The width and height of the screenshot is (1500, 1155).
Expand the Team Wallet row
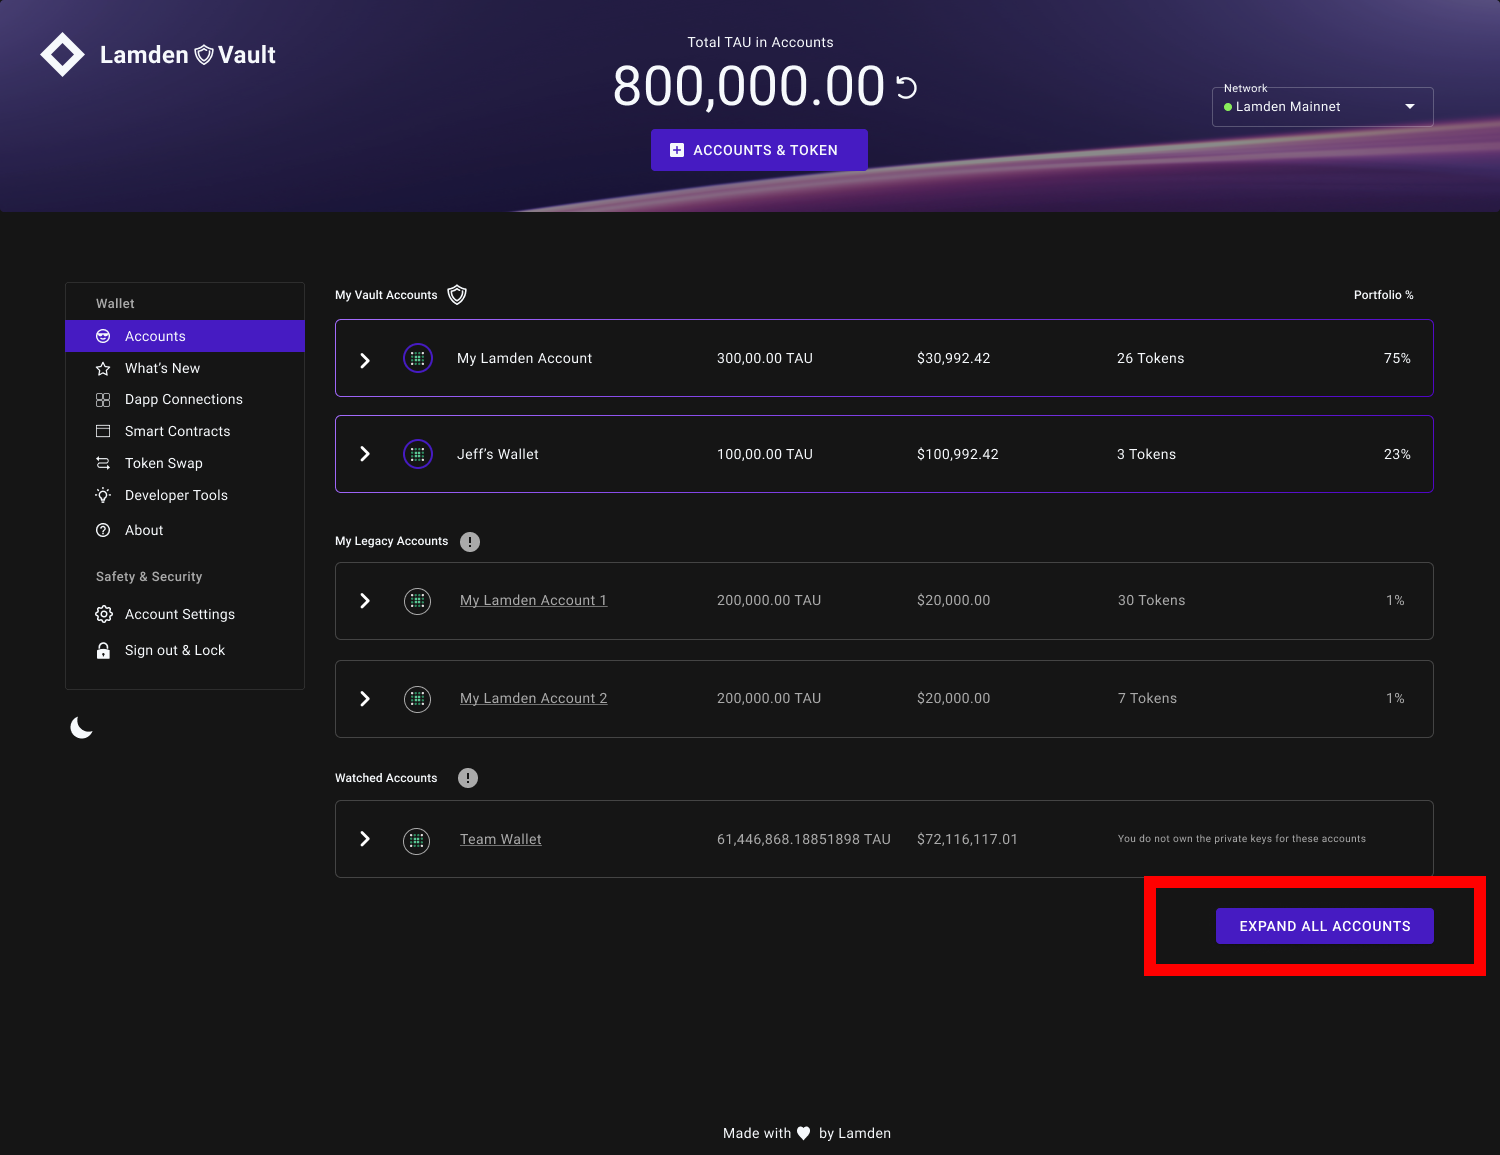point(365,839)
